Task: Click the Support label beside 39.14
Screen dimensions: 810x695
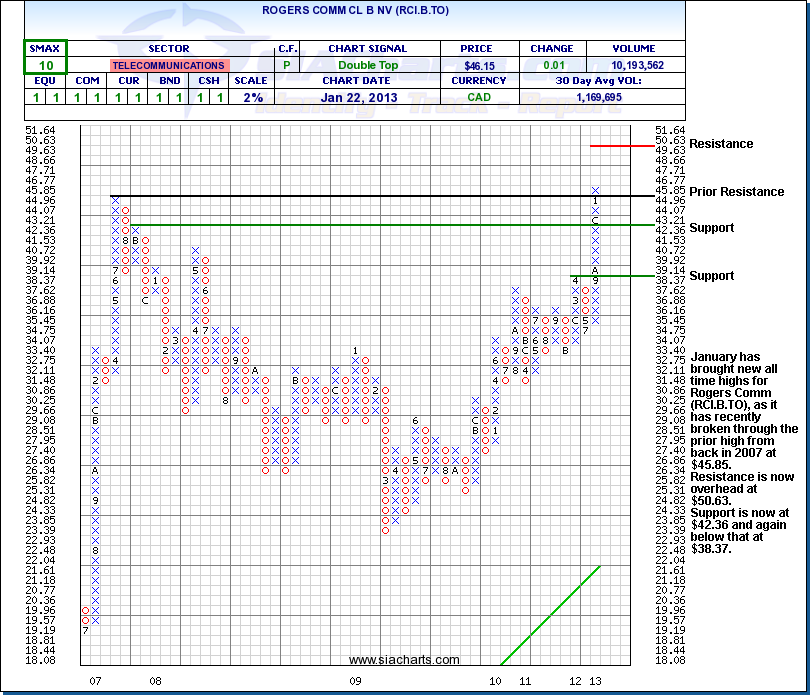Action: [x=711, y=276]
